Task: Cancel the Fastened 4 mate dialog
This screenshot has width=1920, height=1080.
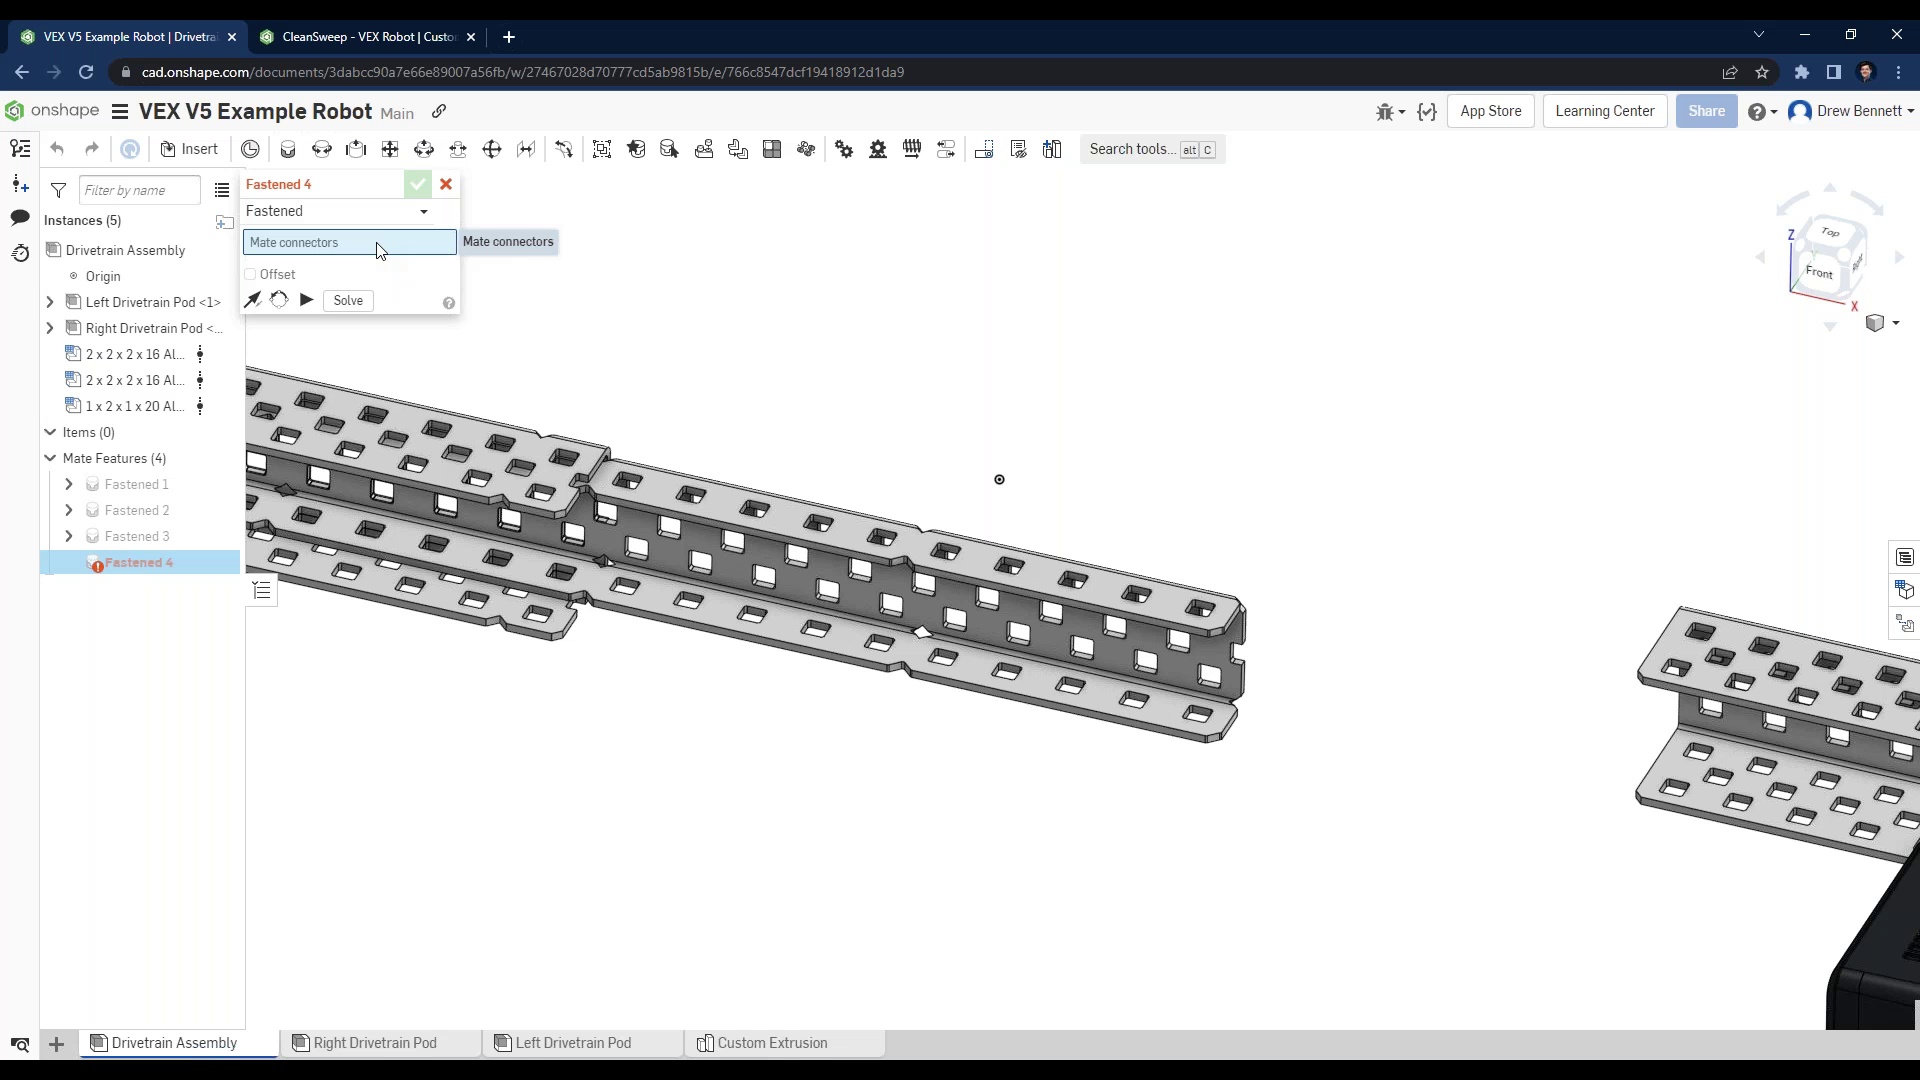Action: coord(446,184)
